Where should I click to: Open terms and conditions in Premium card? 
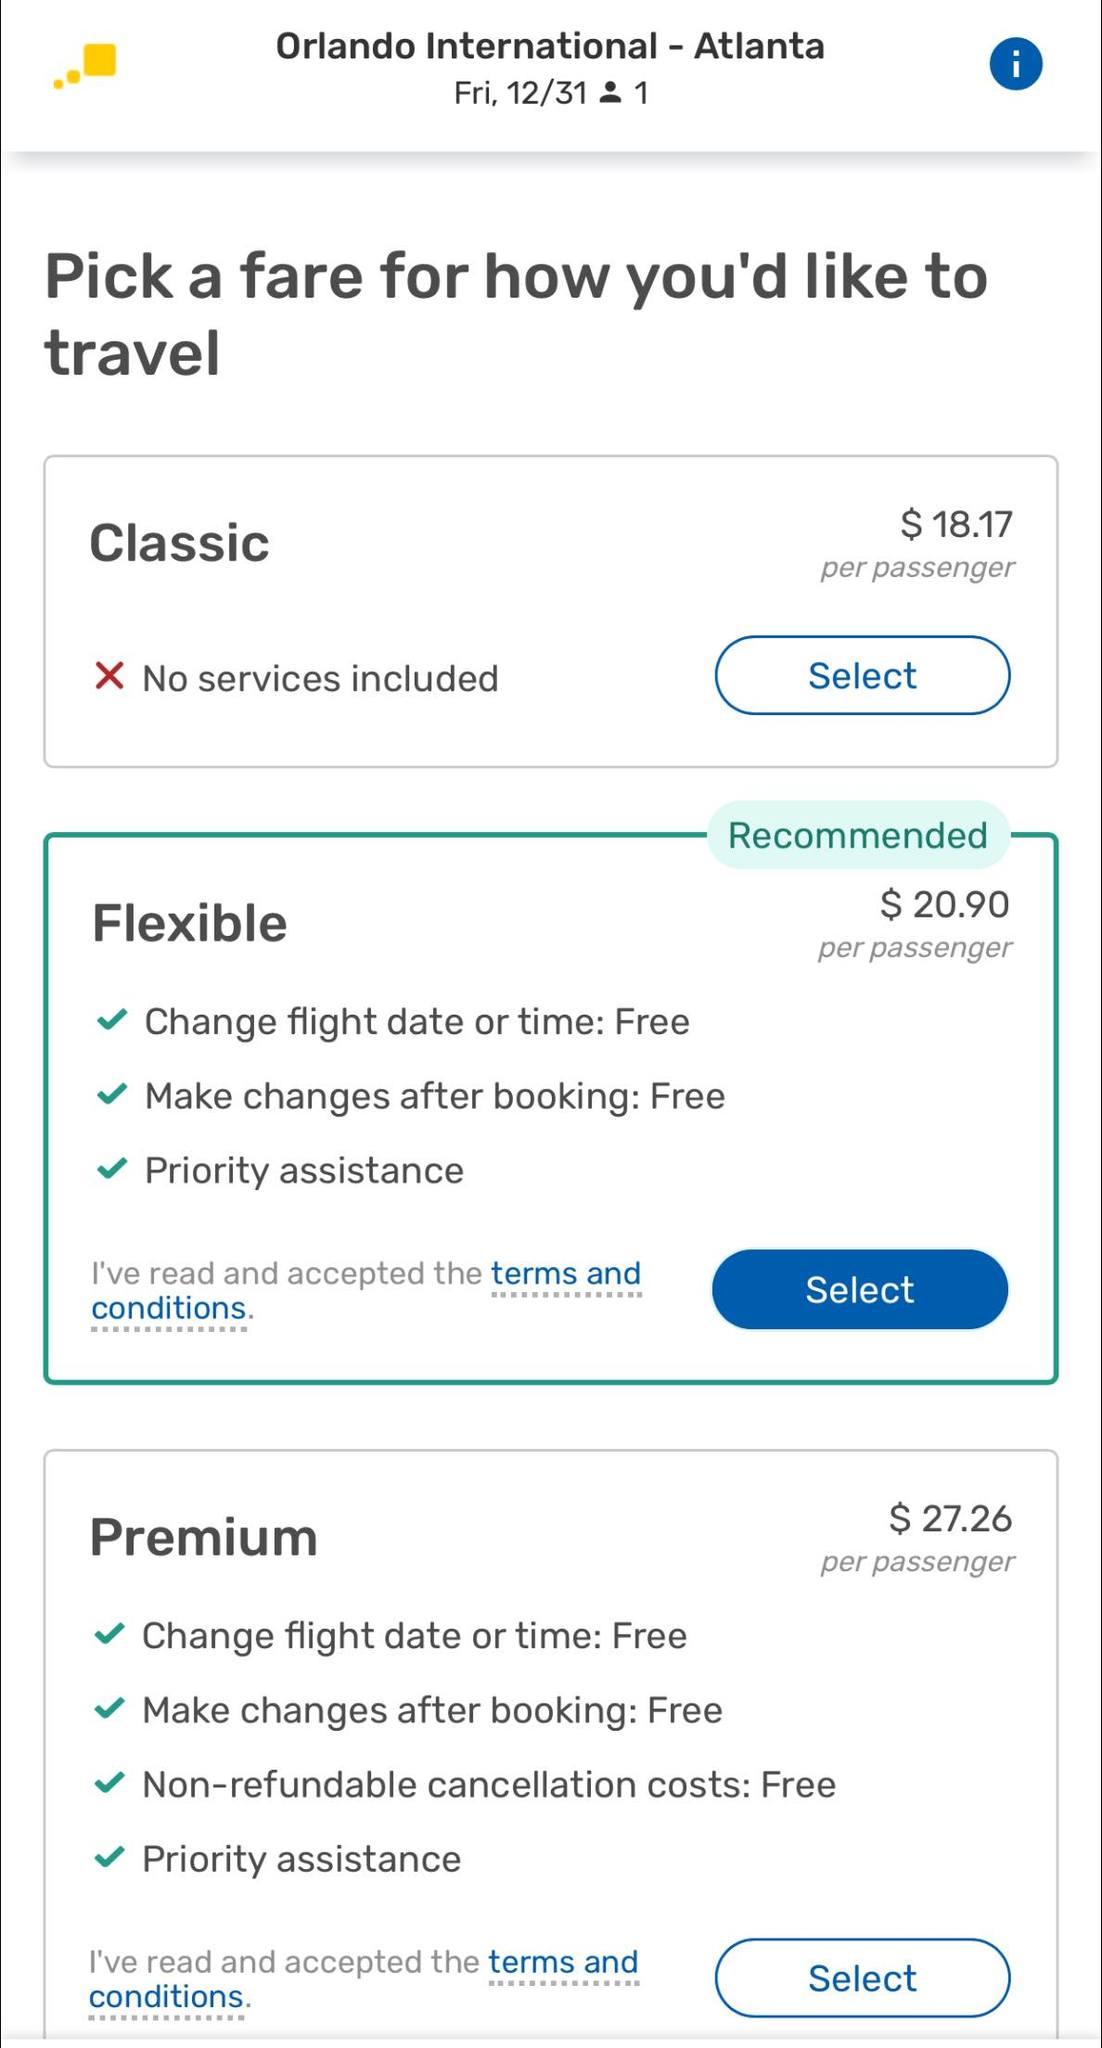(x=563, y=1962)
